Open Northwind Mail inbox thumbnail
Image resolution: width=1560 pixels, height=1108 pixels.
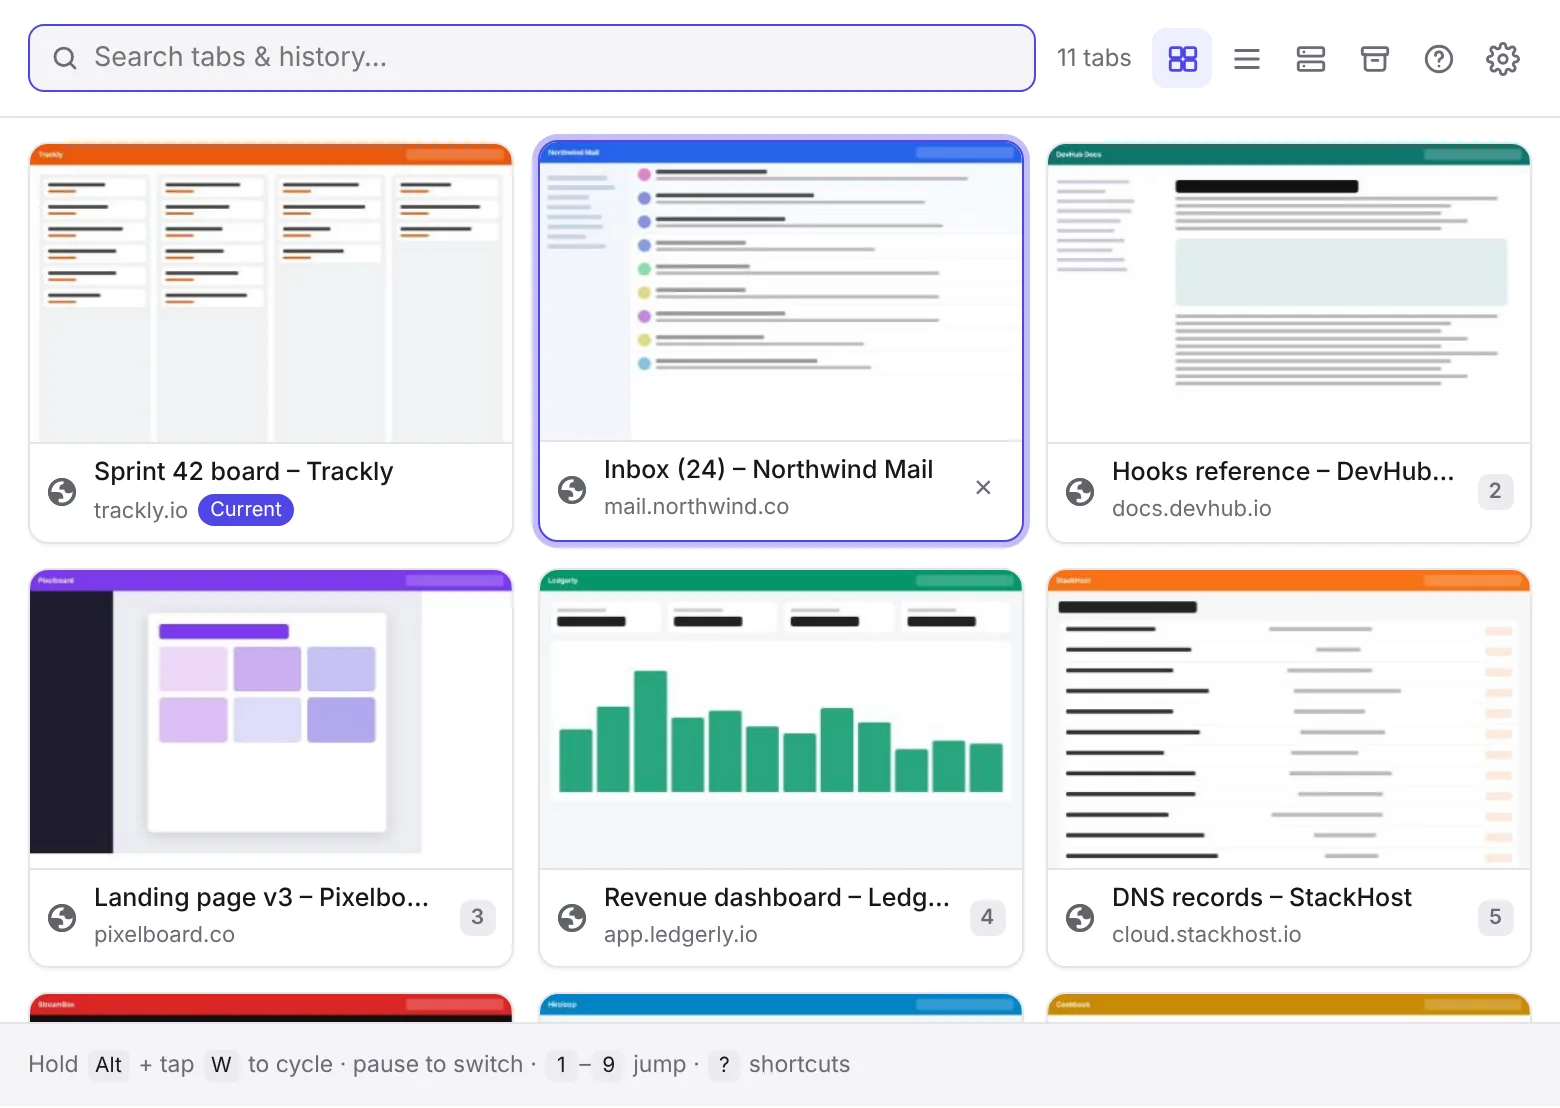781,291
